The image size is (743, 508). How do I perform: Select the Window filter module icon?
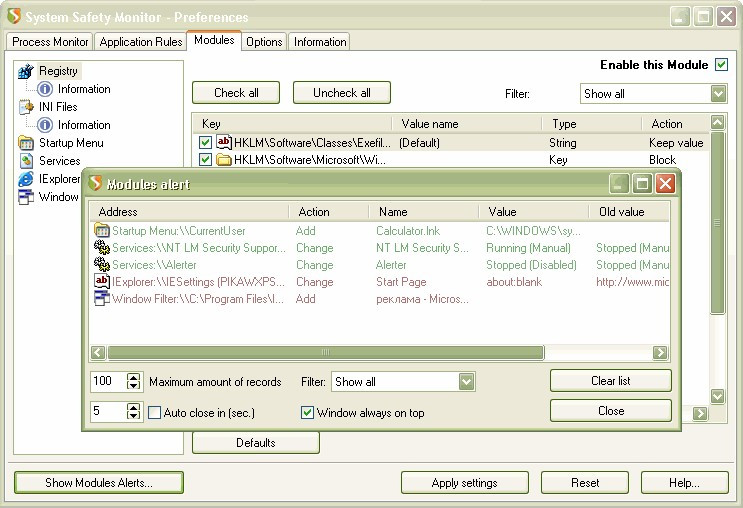coord(26,197)
